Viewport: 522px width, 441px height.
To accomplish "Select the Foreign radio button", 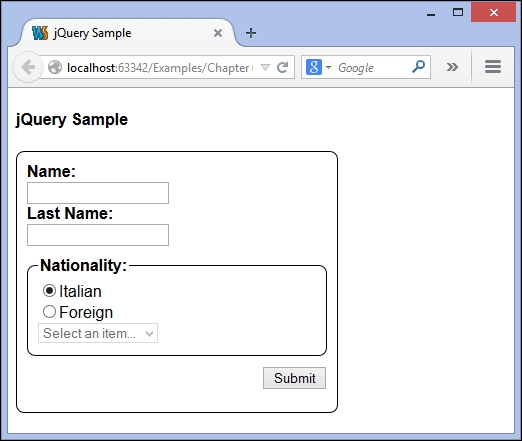I will [49, 312].
